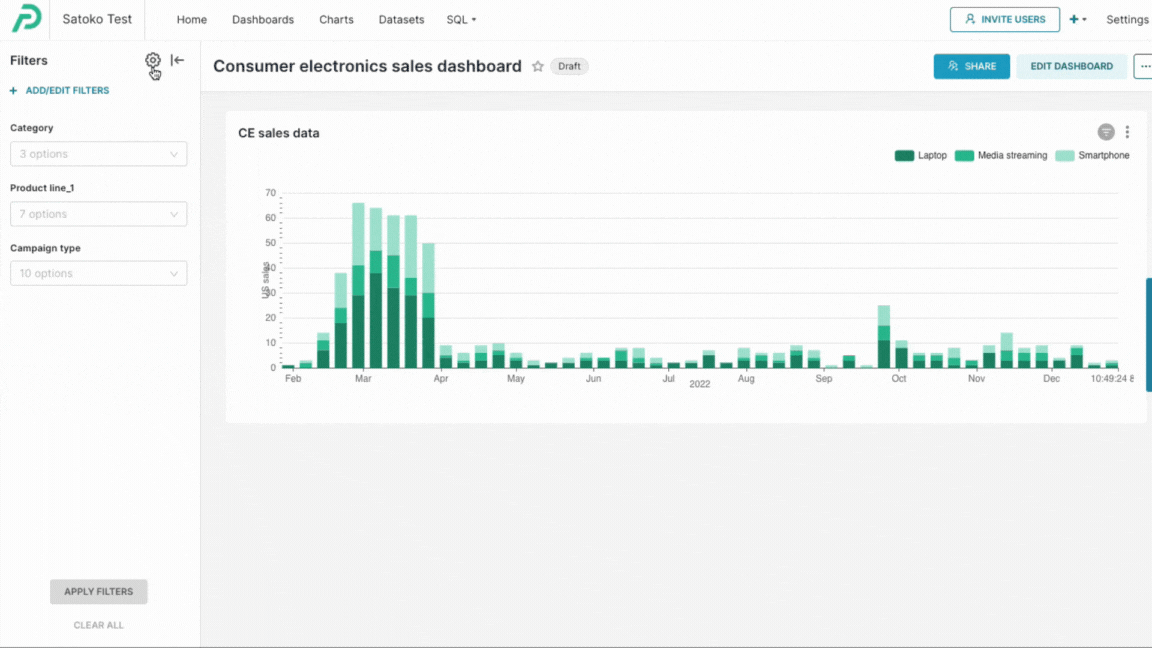Click Add/Edit Filters link
The height and width of the screenshot is (648, 1152).
(60, 90)
